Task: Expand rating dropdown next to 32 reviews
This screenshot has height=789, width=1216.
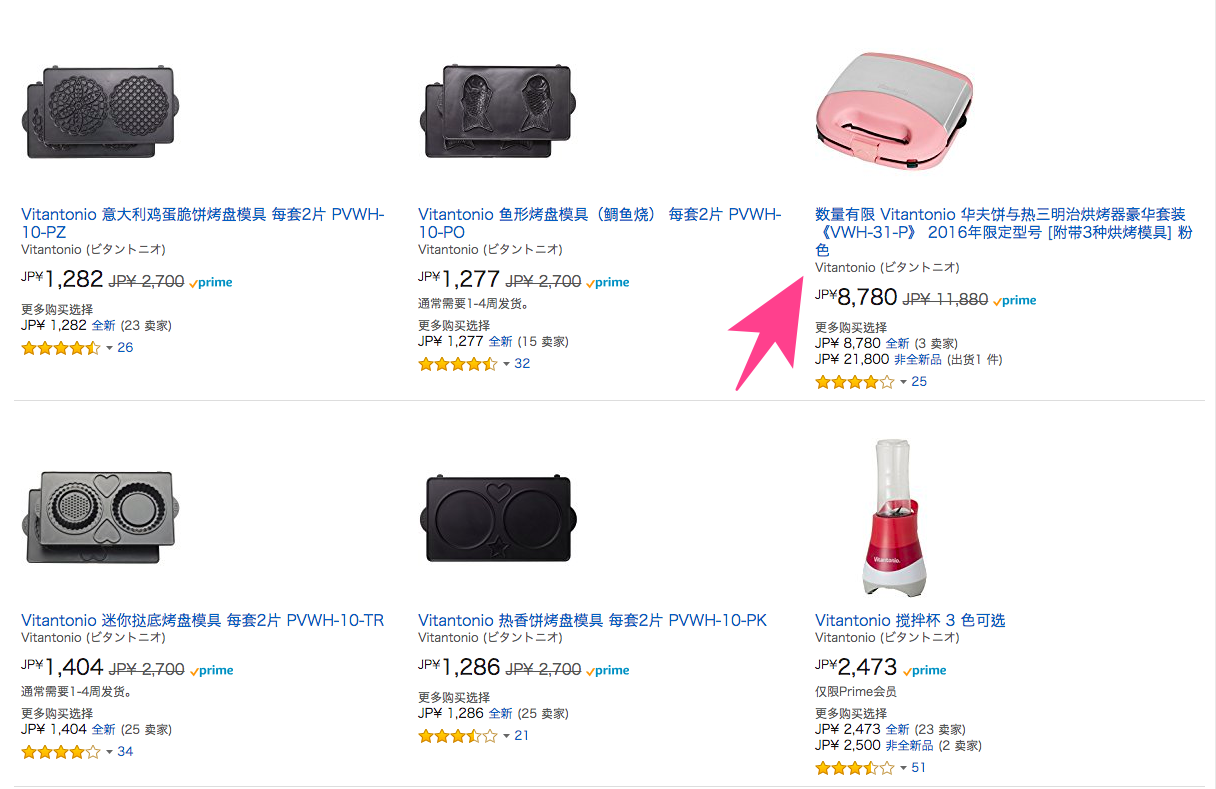Action: tap(506, 364)
